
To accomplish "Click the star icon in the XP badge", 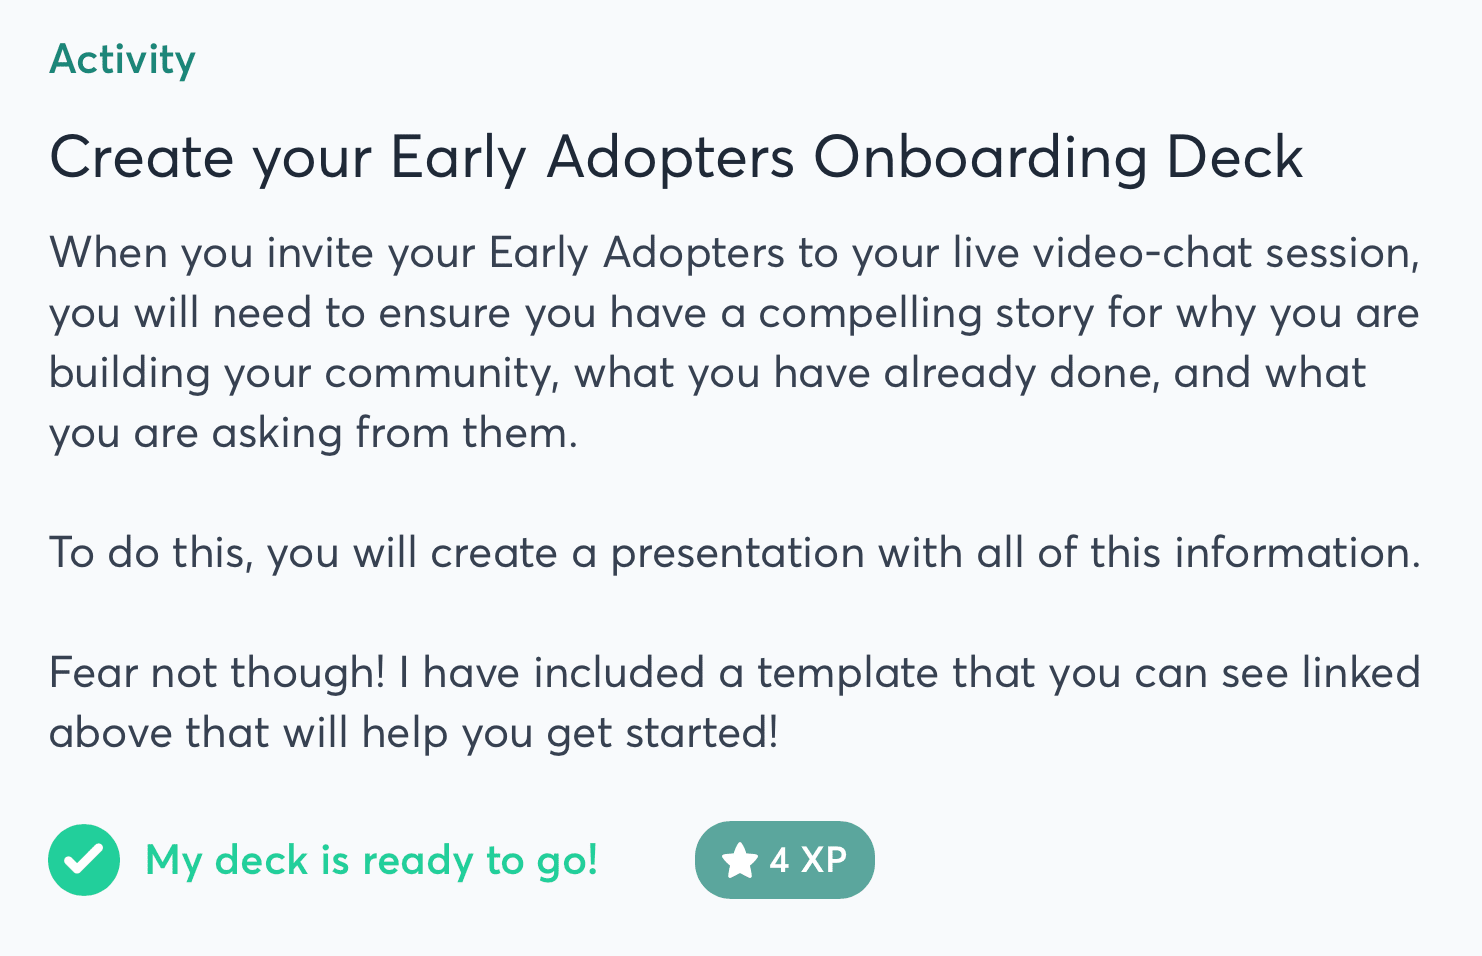I will [739, 860].
